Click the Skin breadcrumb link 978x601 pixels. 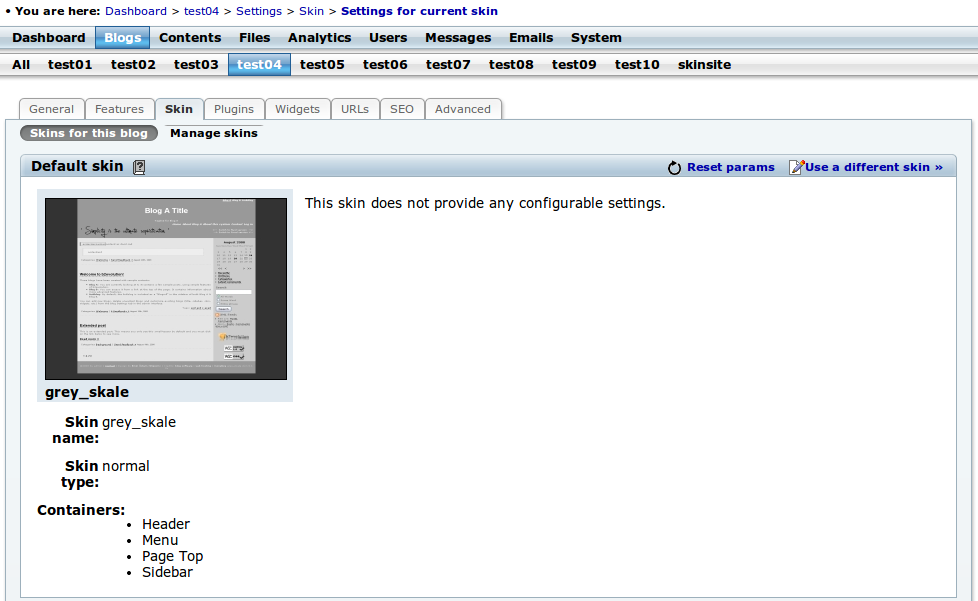point(311,11)
